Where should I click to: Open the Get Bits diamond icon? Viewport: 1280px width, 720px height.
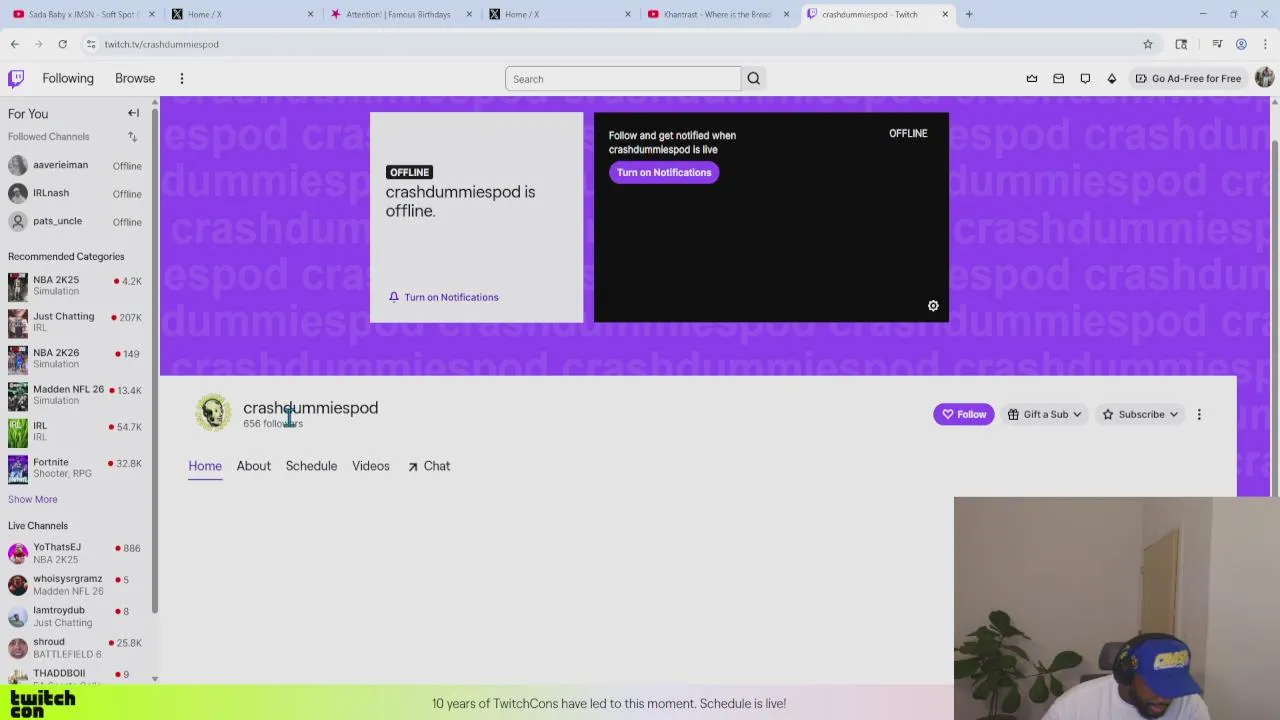(1111, 78)
